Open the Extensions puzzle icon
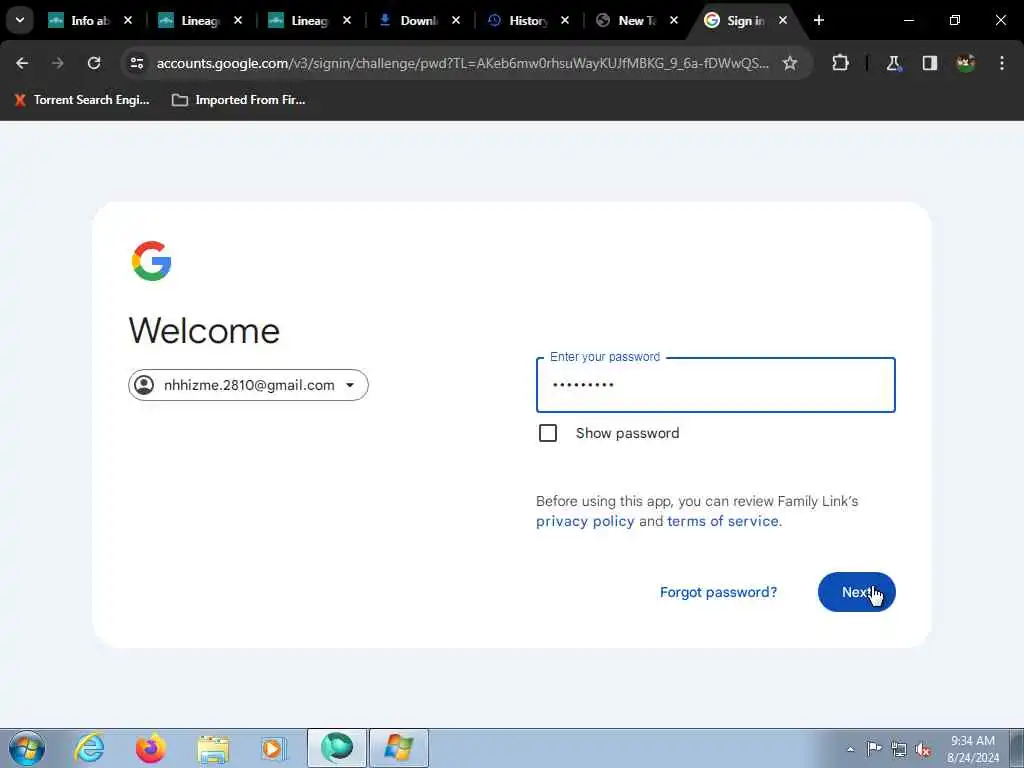Image resolution: width=1024 pixels, height=768 pixels. 840,63
